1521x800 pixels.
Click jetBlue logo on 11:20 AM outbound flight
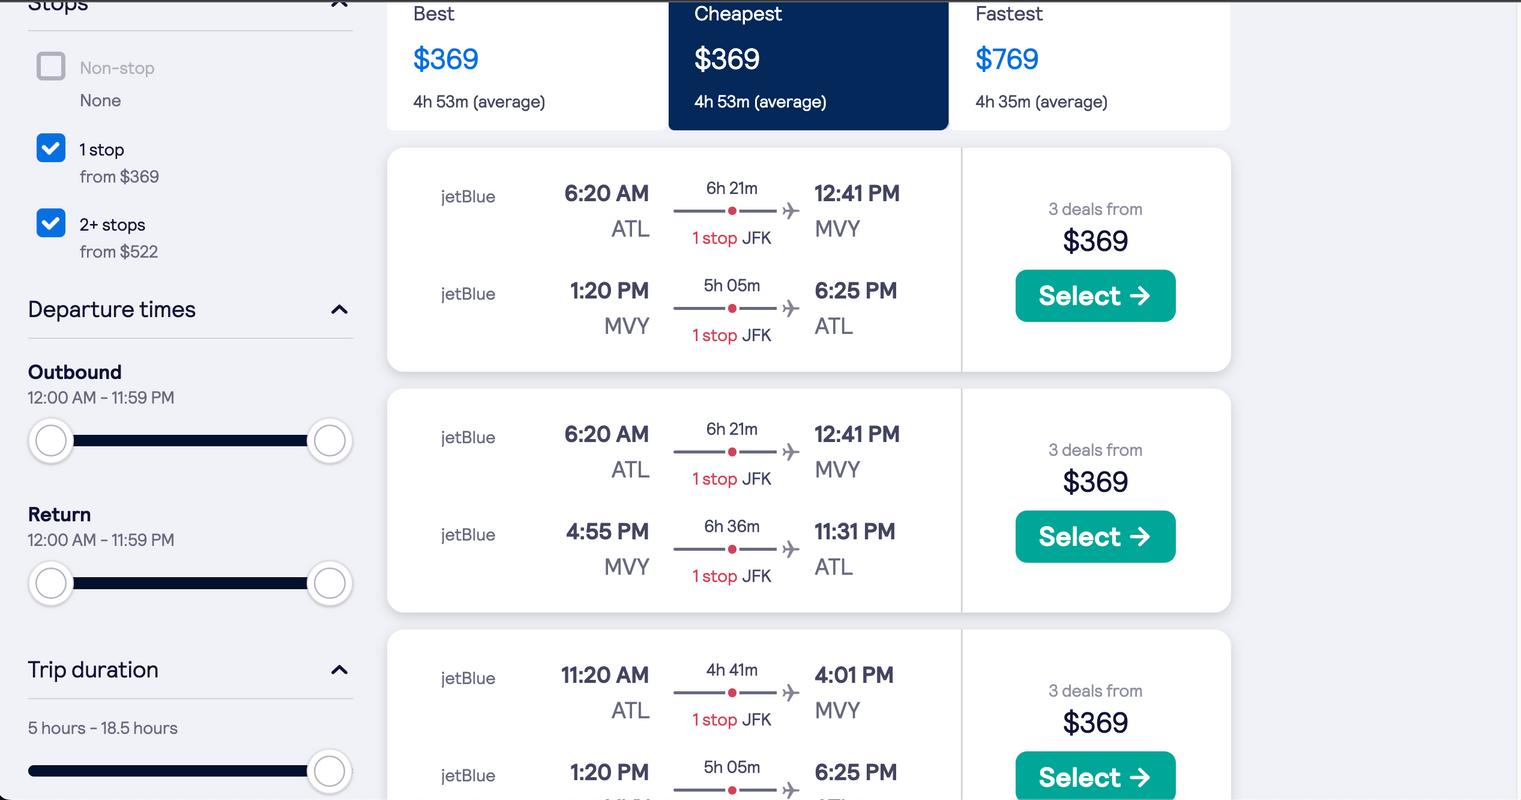[468, 678]
